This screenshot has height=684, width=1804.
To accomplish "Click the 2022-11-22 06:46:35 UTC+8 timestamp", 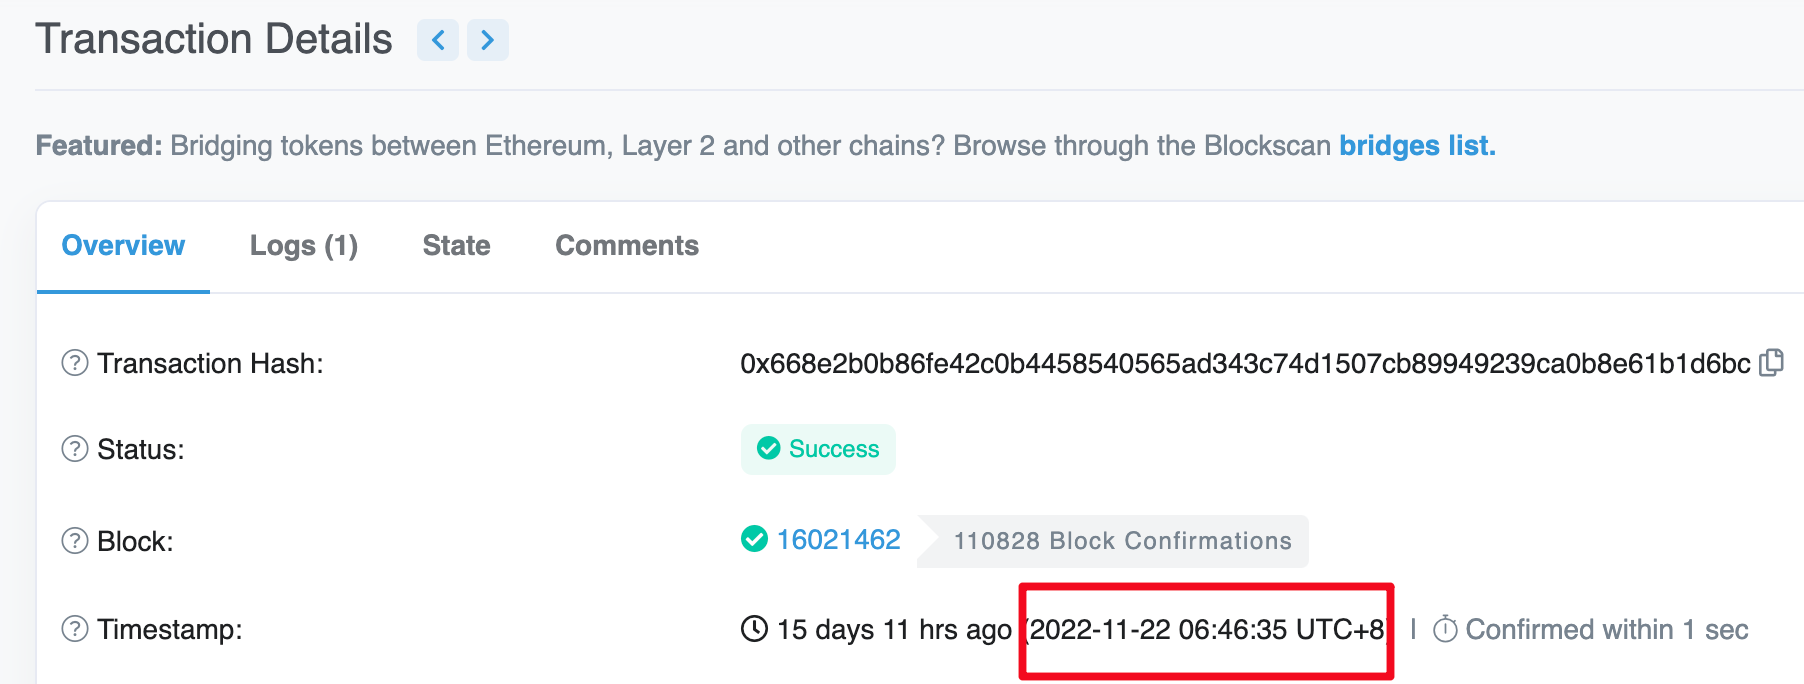I will (1207, 630).
